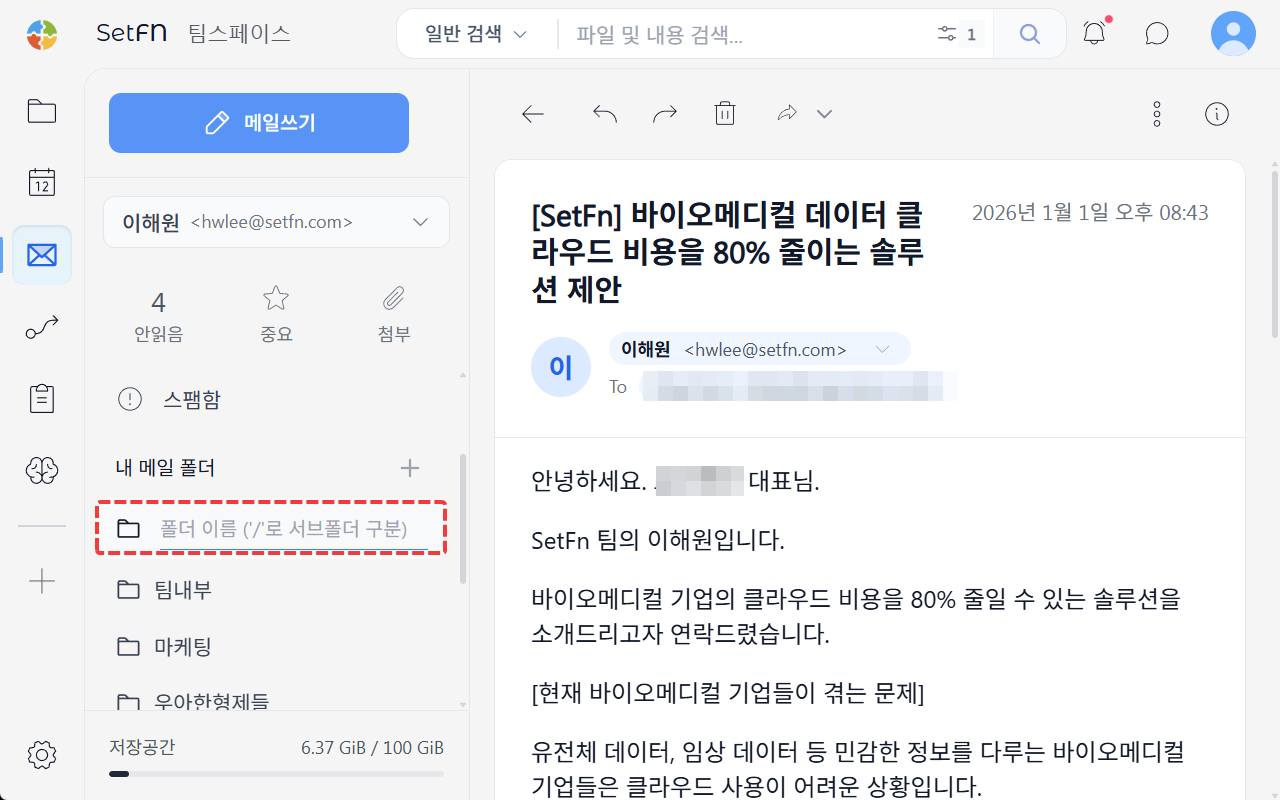Click the 내 메일 폴더 section header

(165, 468)
